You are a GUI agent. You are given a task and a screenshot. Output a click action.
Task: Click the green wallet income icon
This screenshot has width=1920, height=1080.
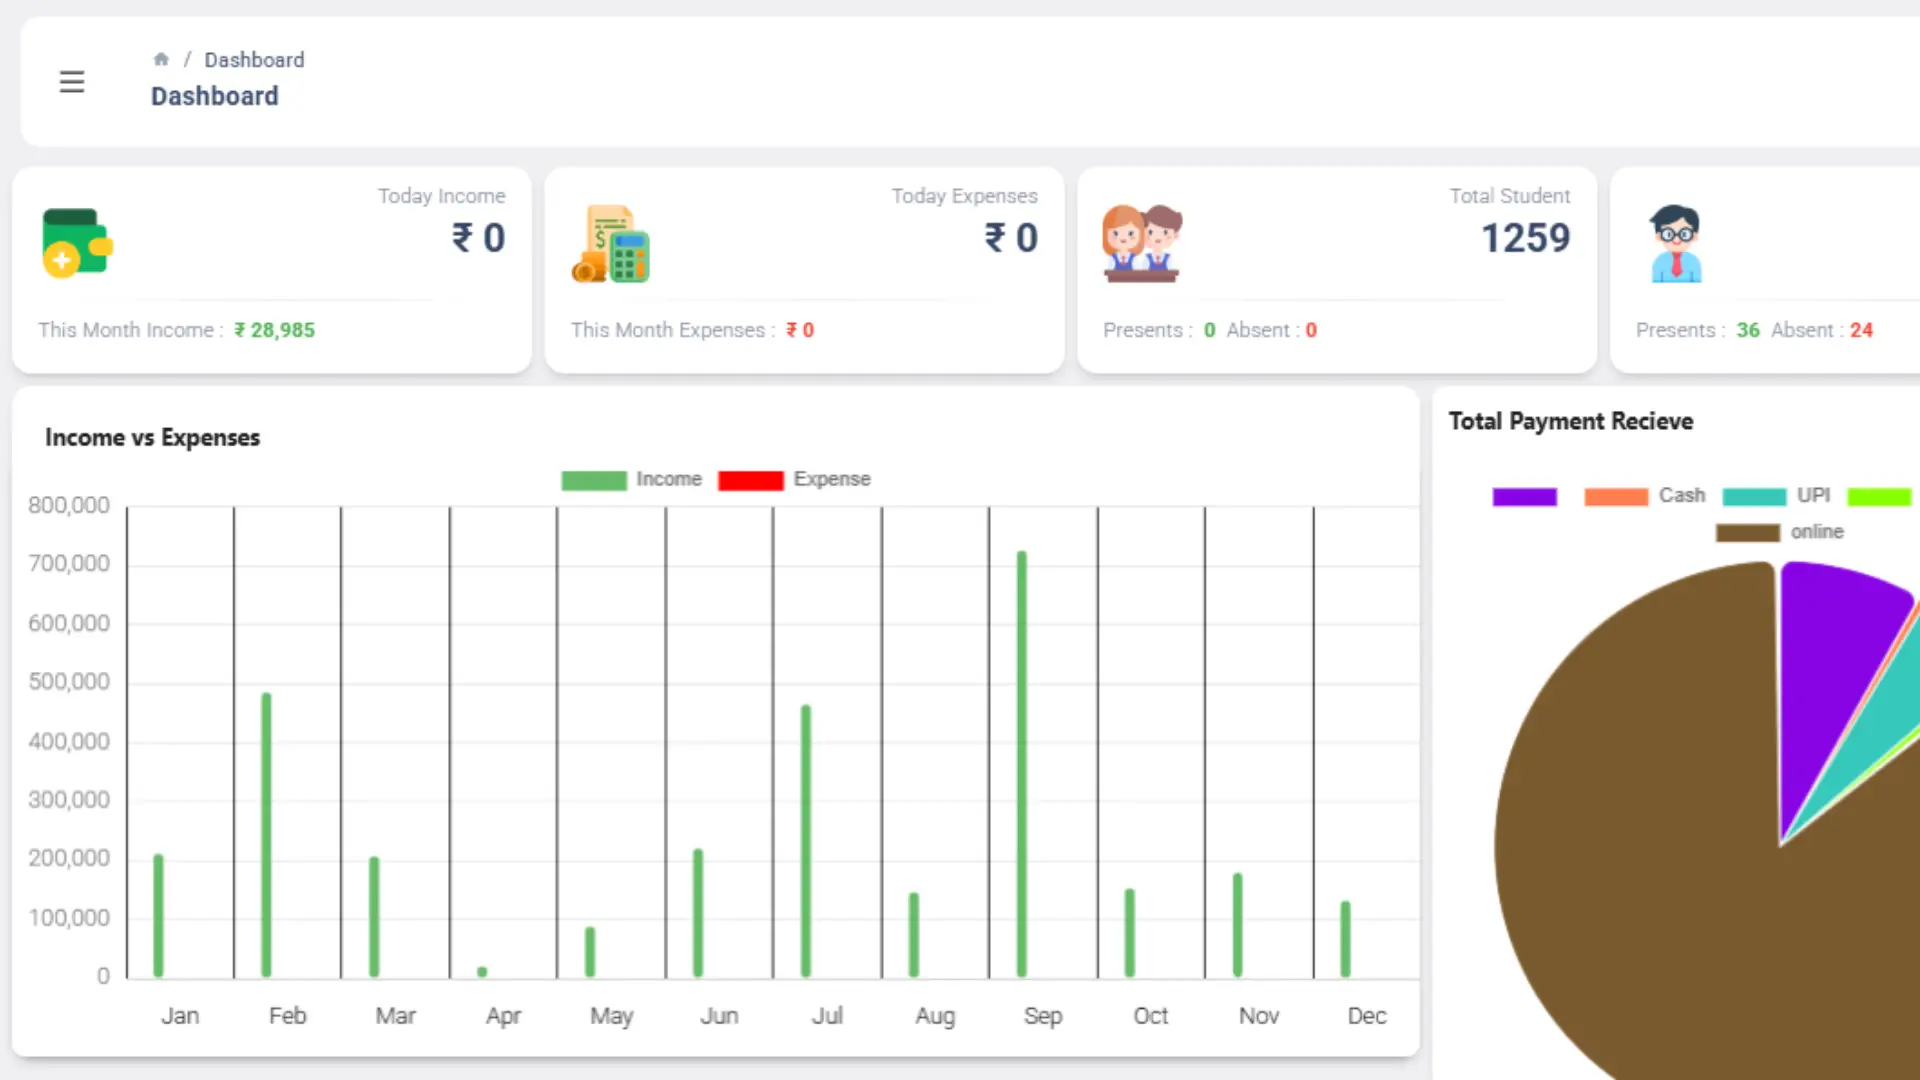(x=76, y=242)
